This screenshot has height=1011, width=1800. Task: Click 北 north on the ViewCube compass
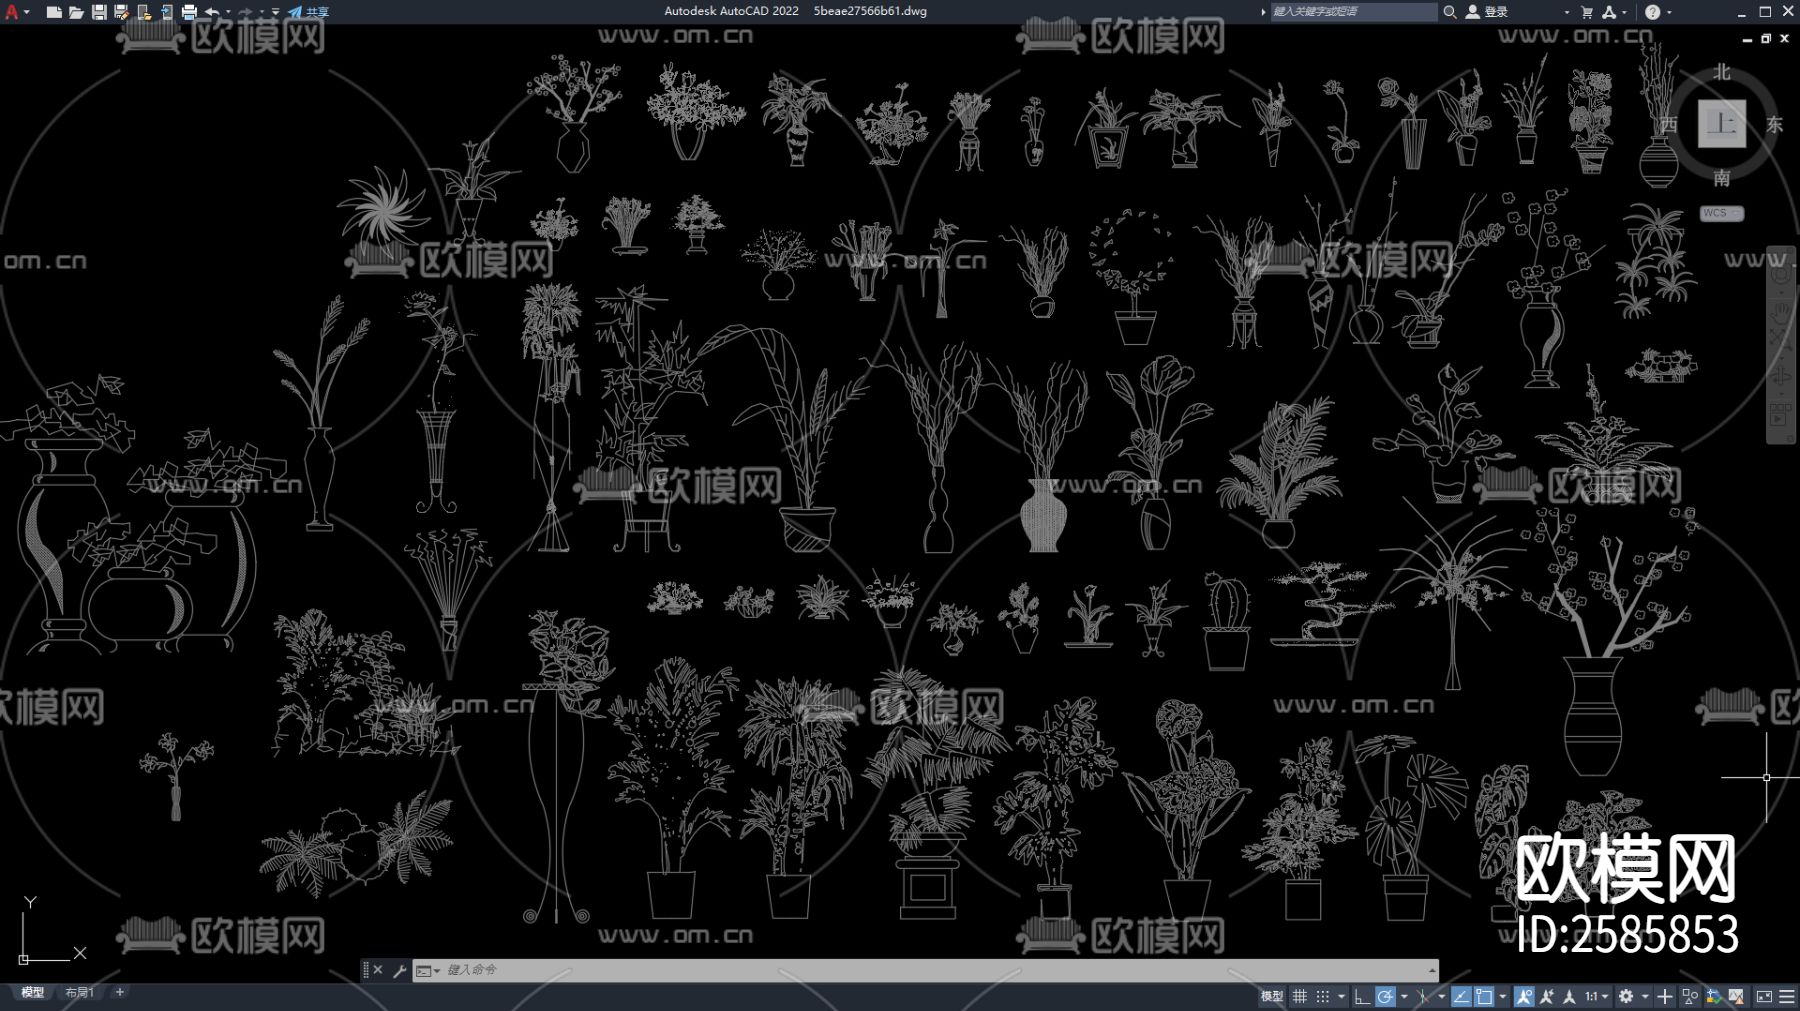coord(1721,73)
